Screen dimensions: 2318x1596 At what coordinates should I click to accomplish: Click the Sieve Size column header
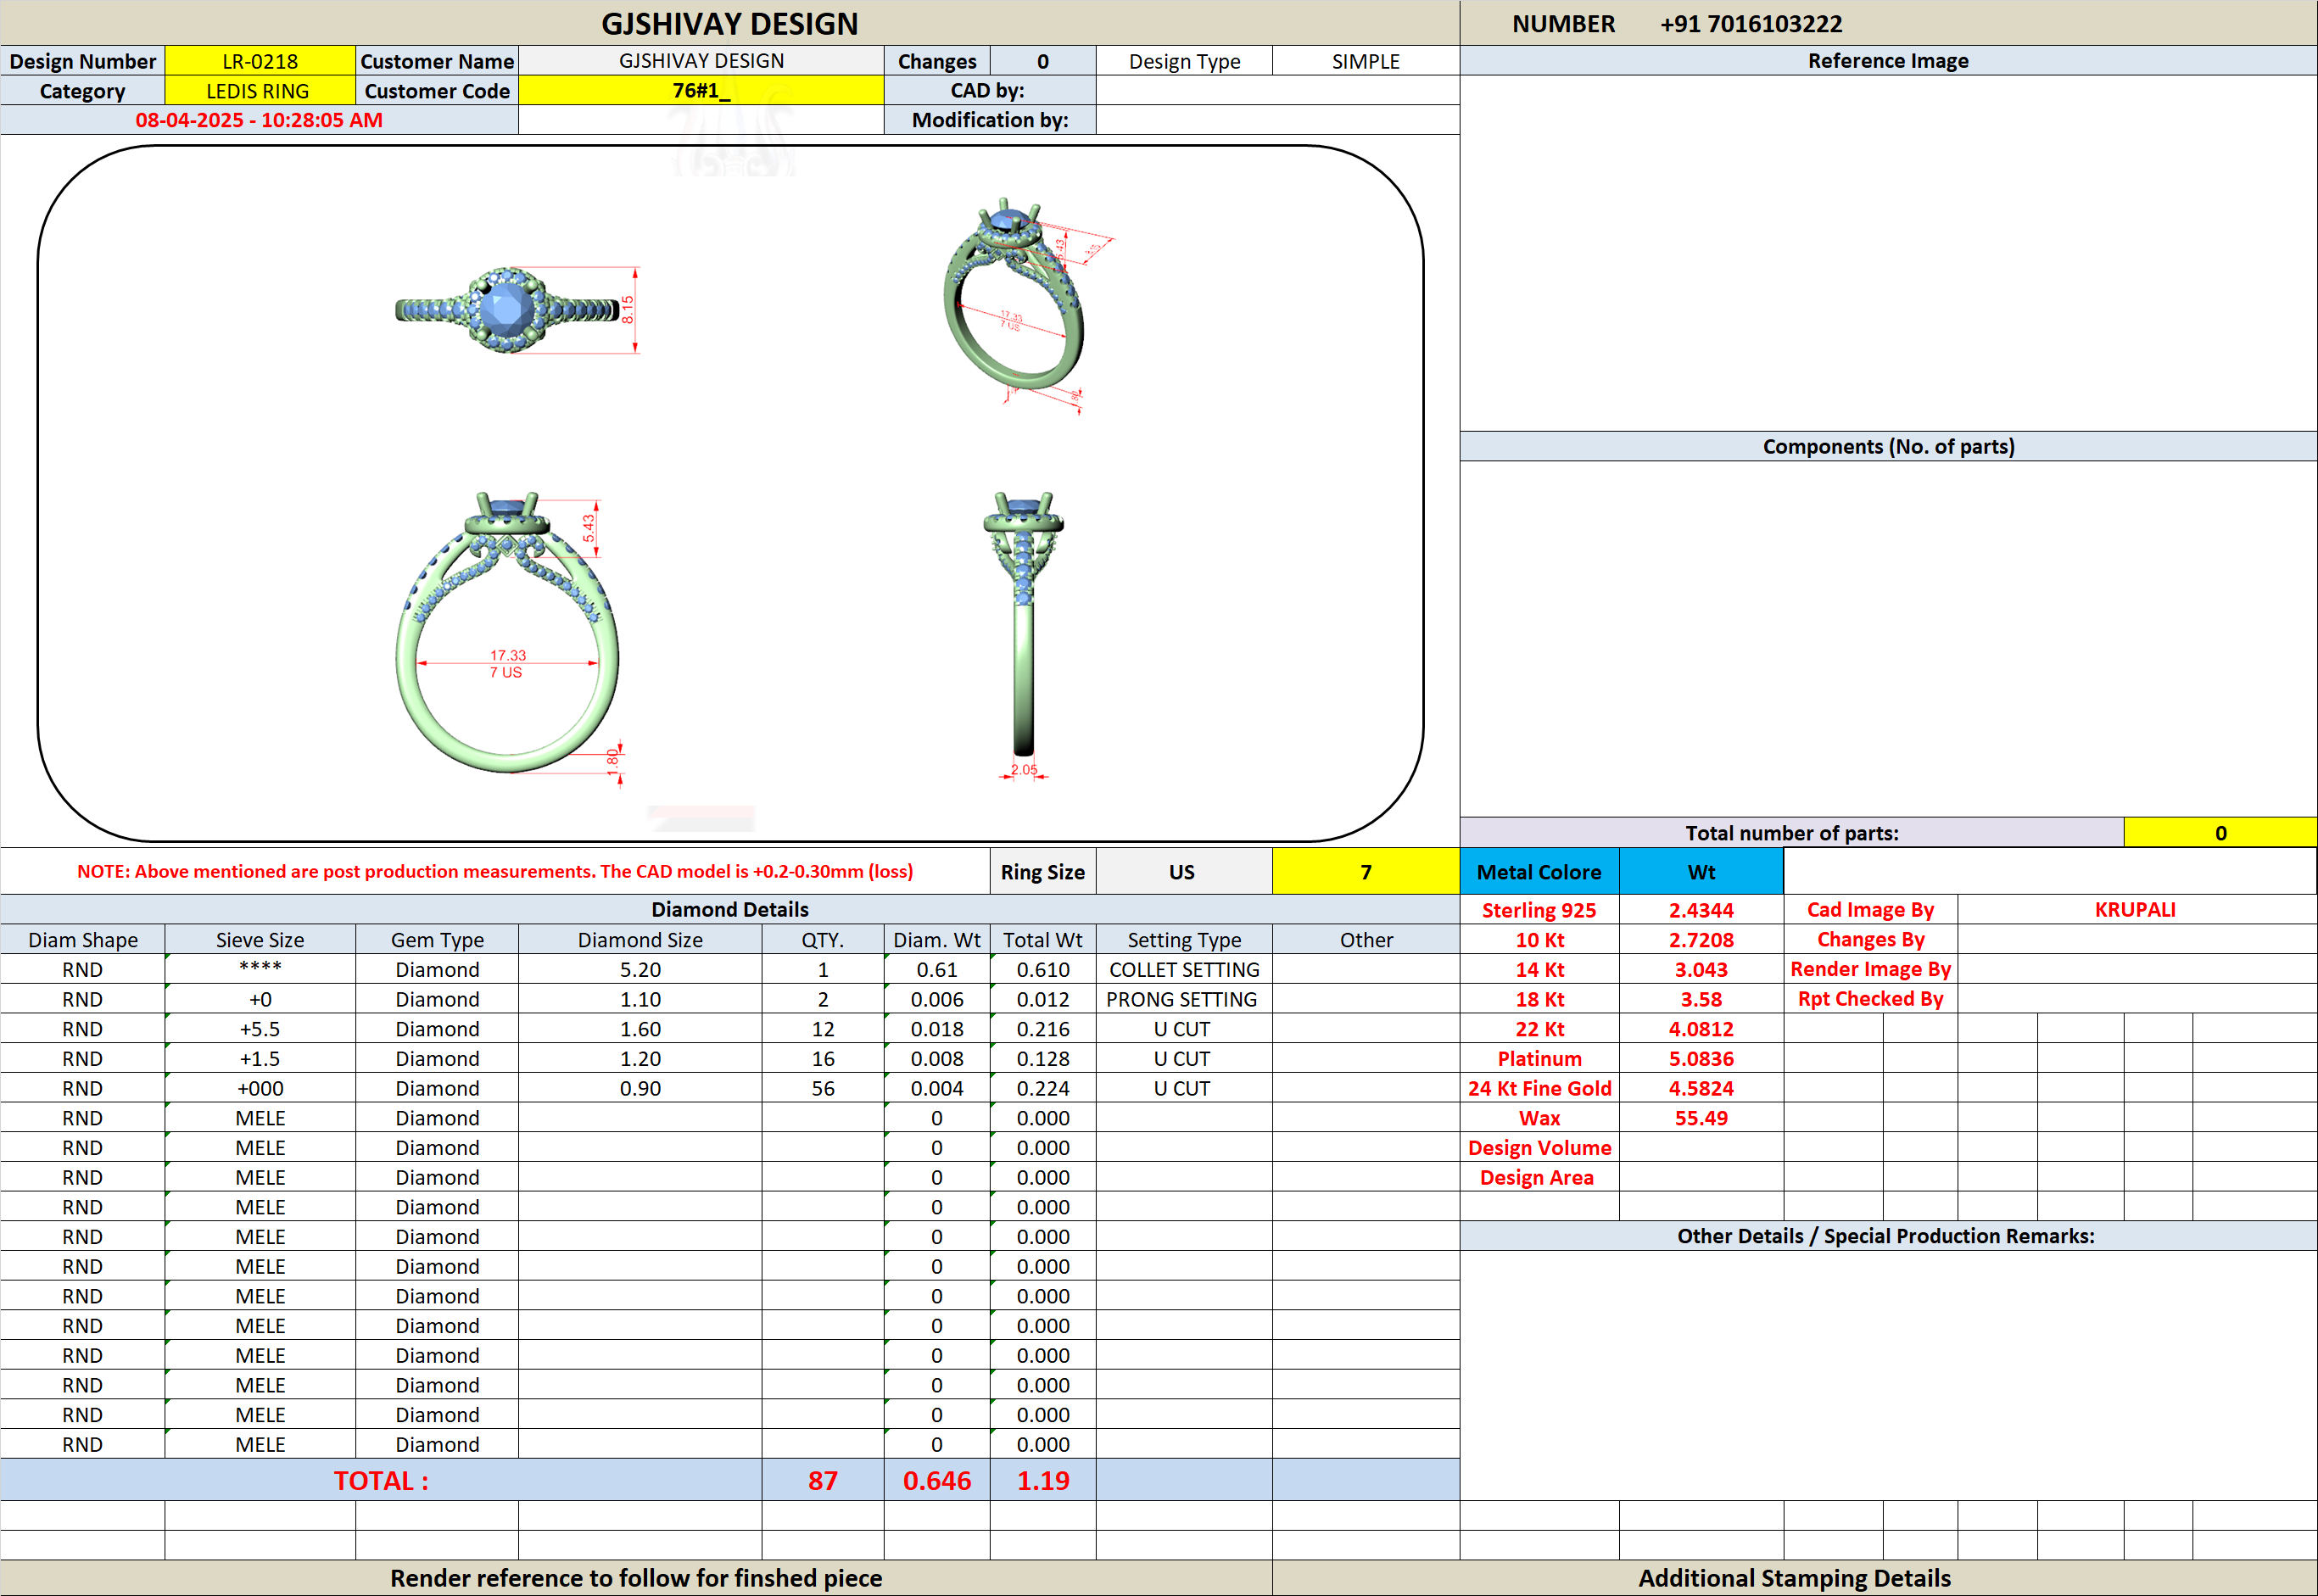(x=260, y=940)
